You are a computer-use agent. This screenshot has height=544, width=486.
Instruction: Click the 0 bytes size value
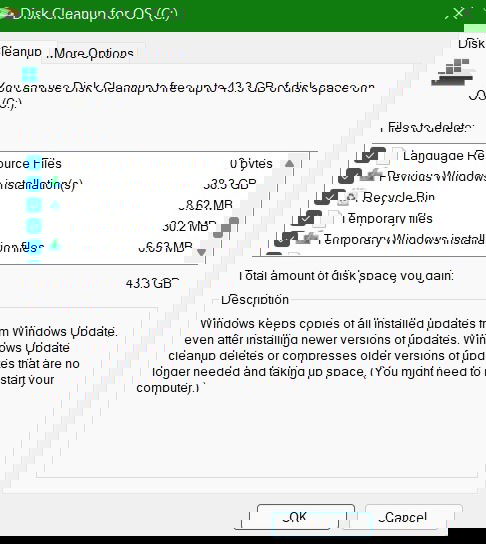[251, 163]
